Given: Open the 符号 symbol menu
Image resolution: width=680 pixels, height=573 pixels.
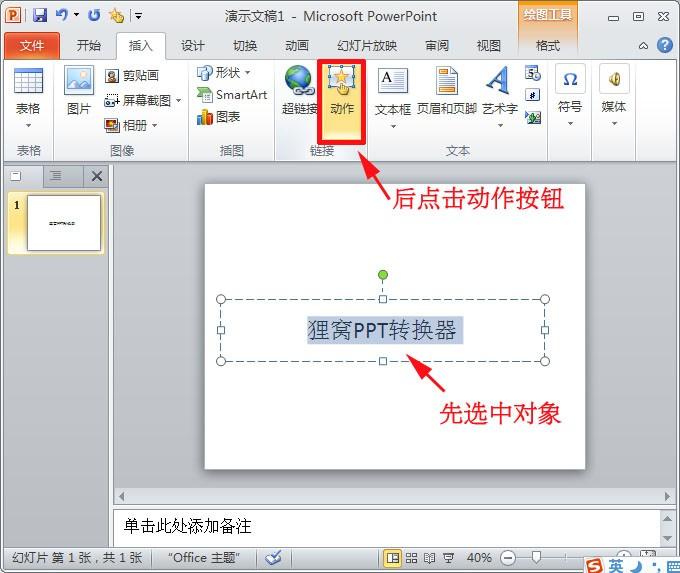Looking at the screenshot, I should (x=570, y=95).
